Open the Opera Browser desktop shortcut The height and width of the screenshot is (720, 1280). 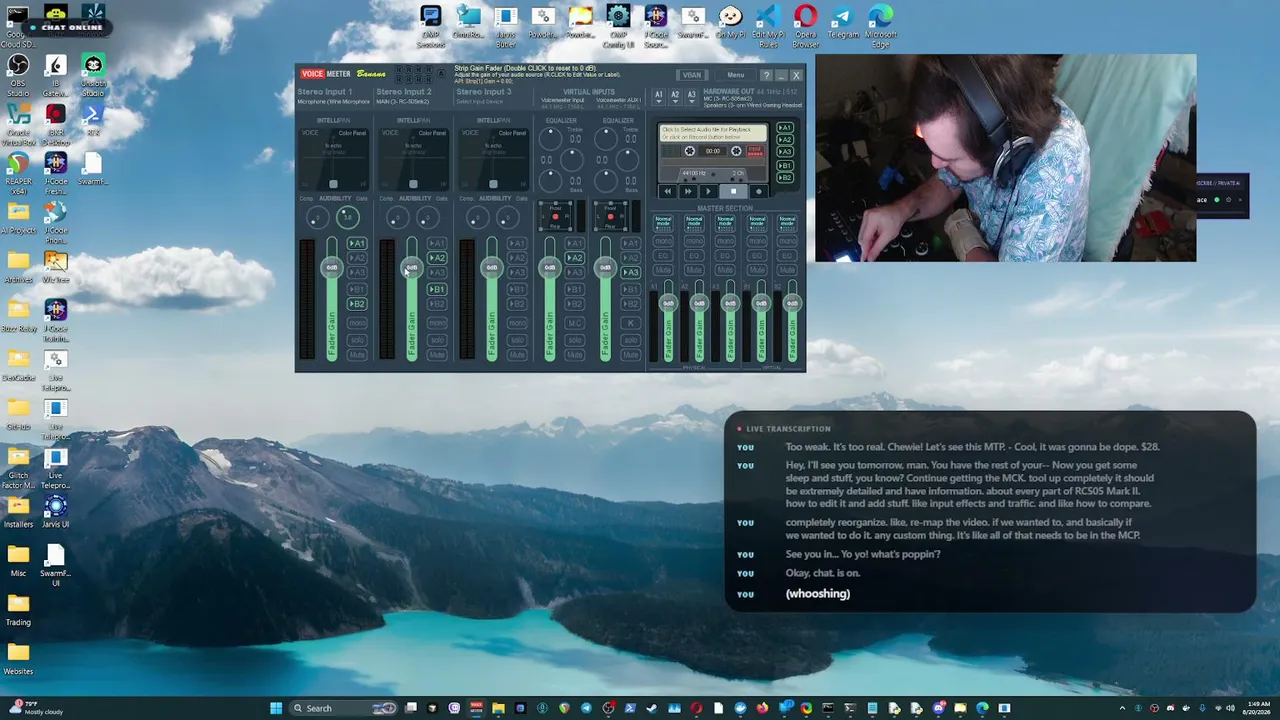(x=805, y=25)
